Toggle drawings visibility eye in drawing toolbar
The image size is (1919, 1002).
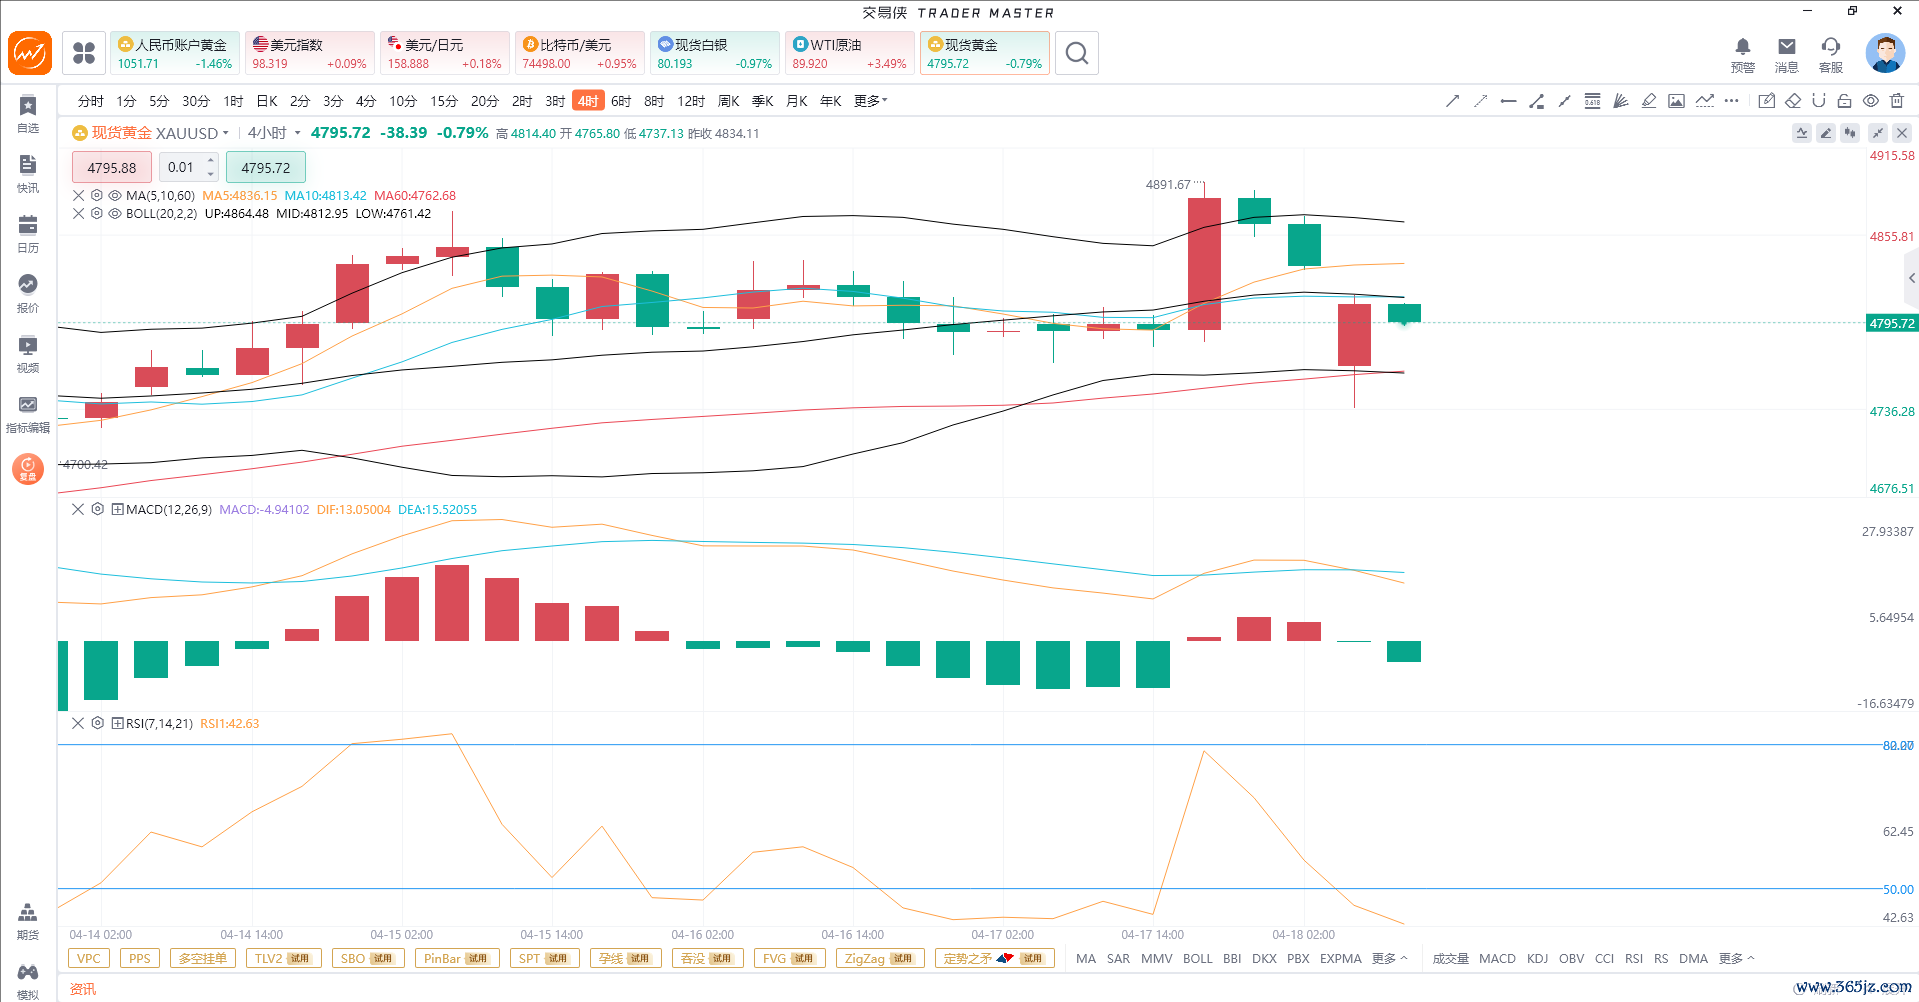(1871, 101)
